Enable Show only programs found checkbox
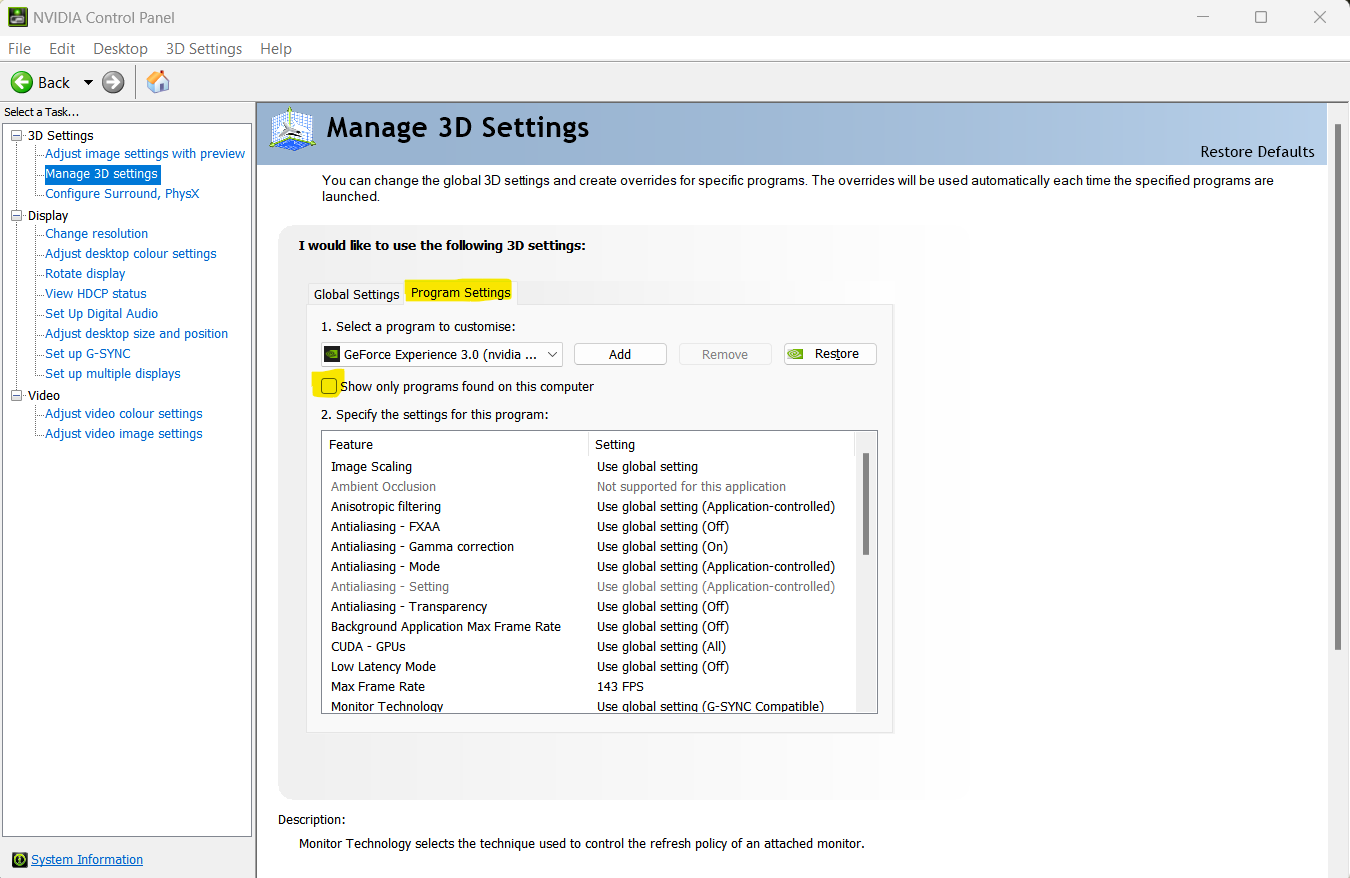This screenshot has height=878, width=1350. [x=329, y=386]
